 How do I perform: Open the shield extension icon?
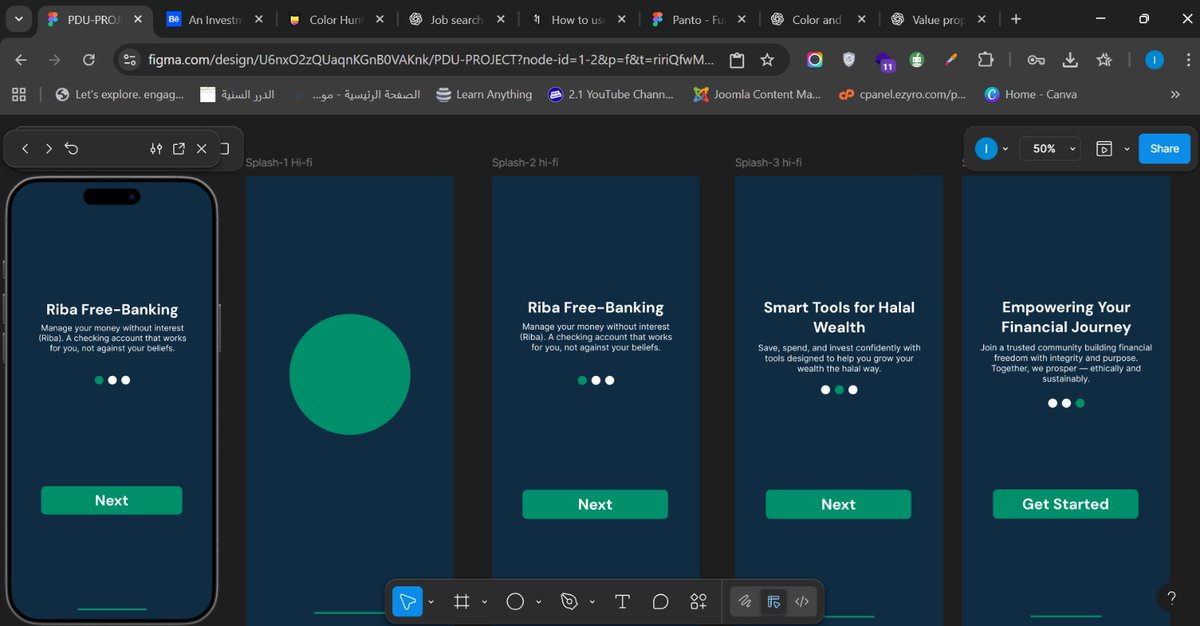click(x=849, y=60)
